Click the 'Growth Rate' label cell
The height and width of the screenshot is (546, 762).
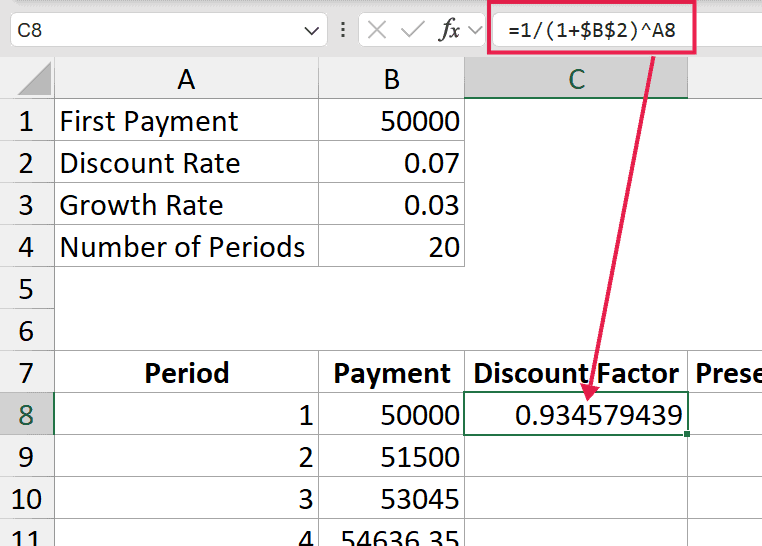pyautogui.click(x=187, y=205)
